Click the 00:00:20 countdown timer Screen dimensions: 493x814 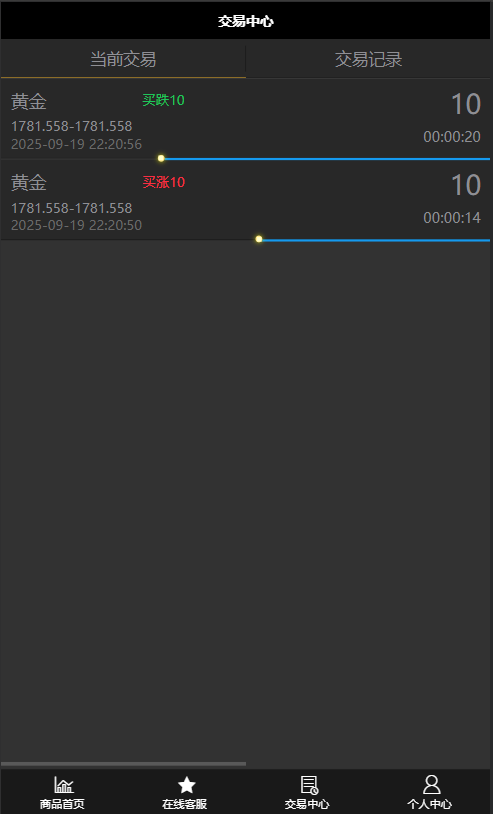pos(451,137)
